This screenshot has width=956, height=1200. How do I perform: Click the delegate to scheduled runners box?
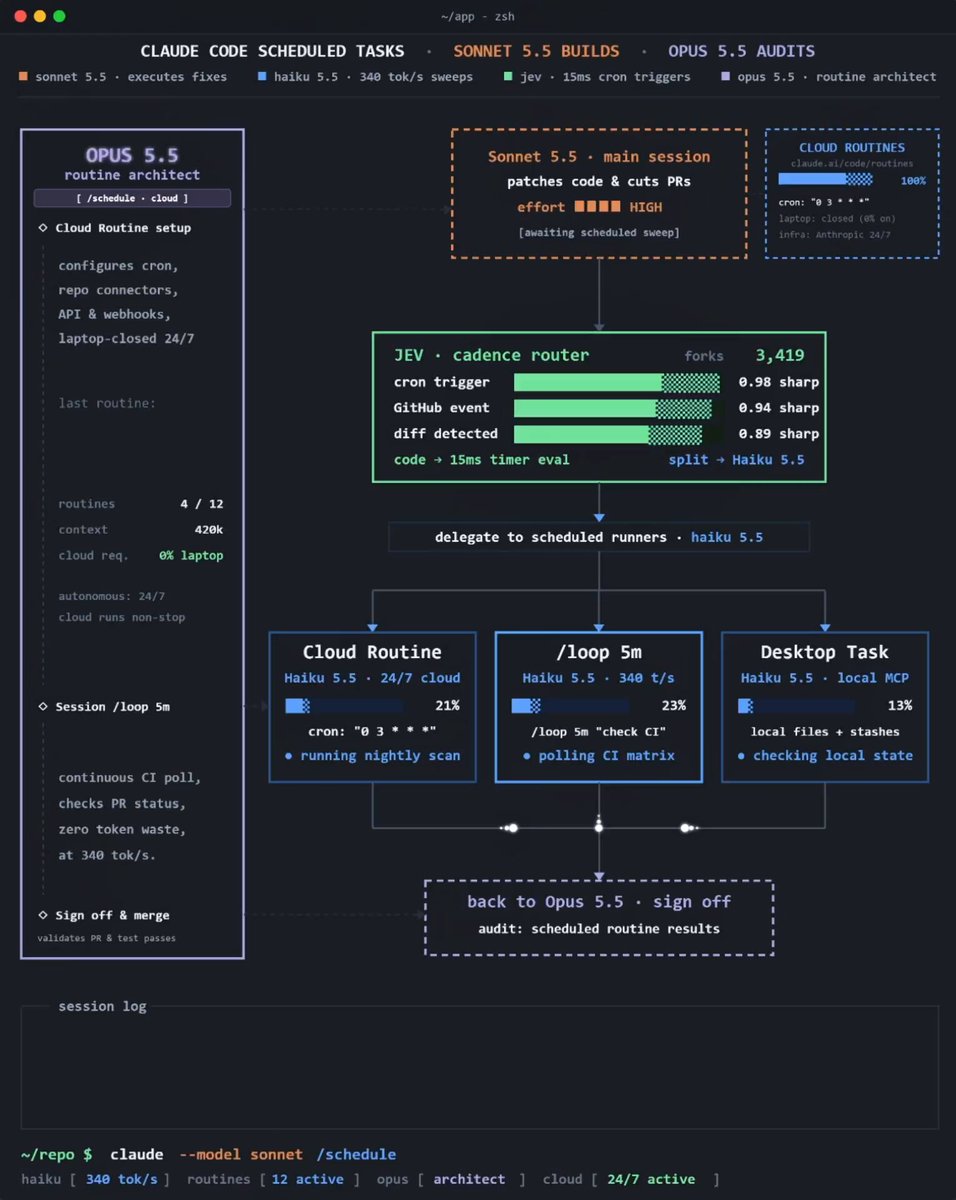599,537
